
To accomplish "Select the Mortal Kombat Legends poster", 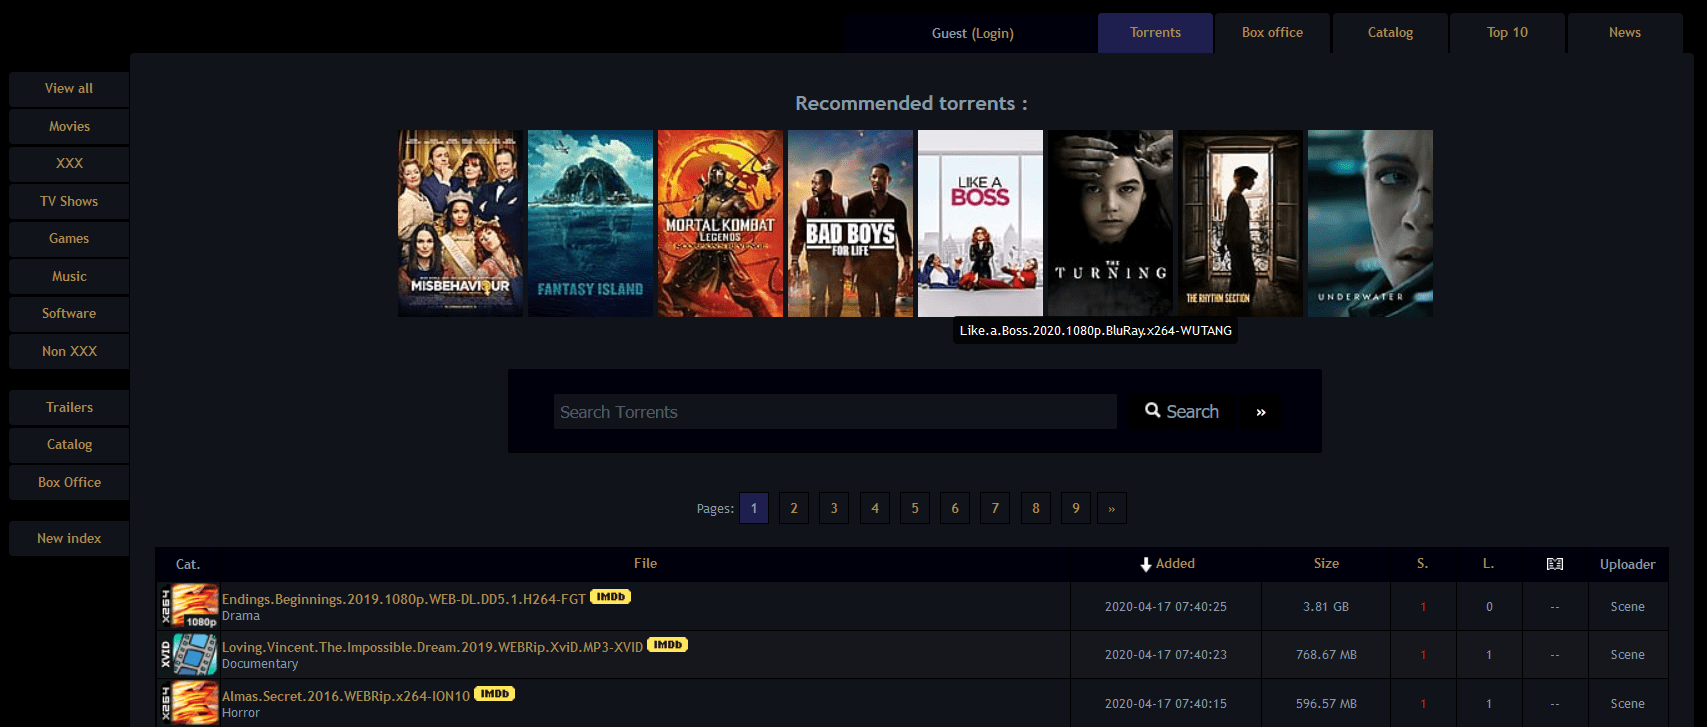I will 720,223.
